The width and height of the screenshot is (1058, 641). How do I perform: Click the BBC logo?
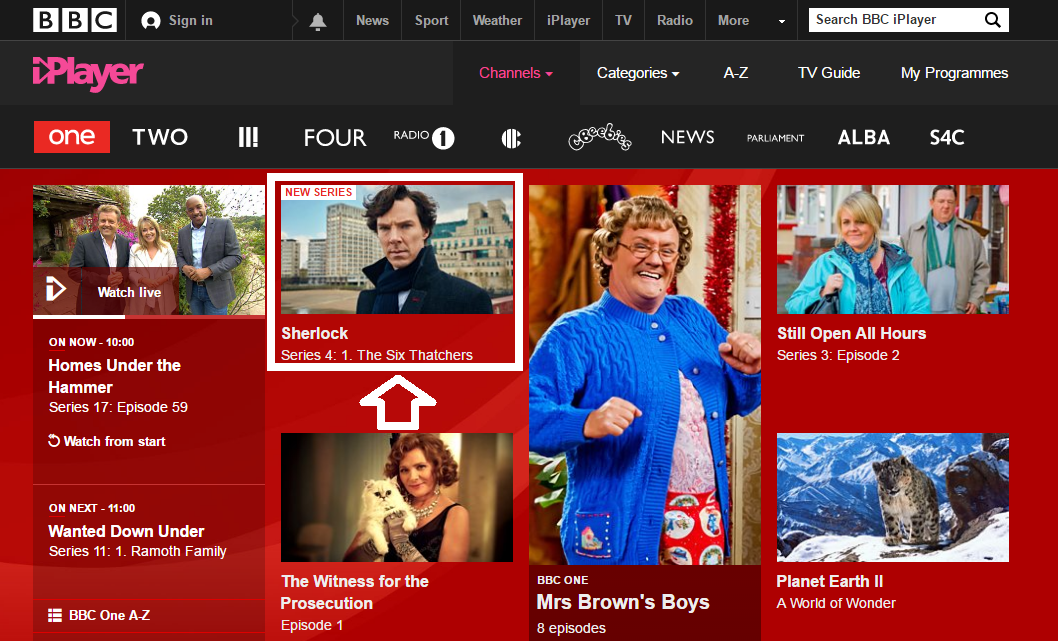(75, 20)
